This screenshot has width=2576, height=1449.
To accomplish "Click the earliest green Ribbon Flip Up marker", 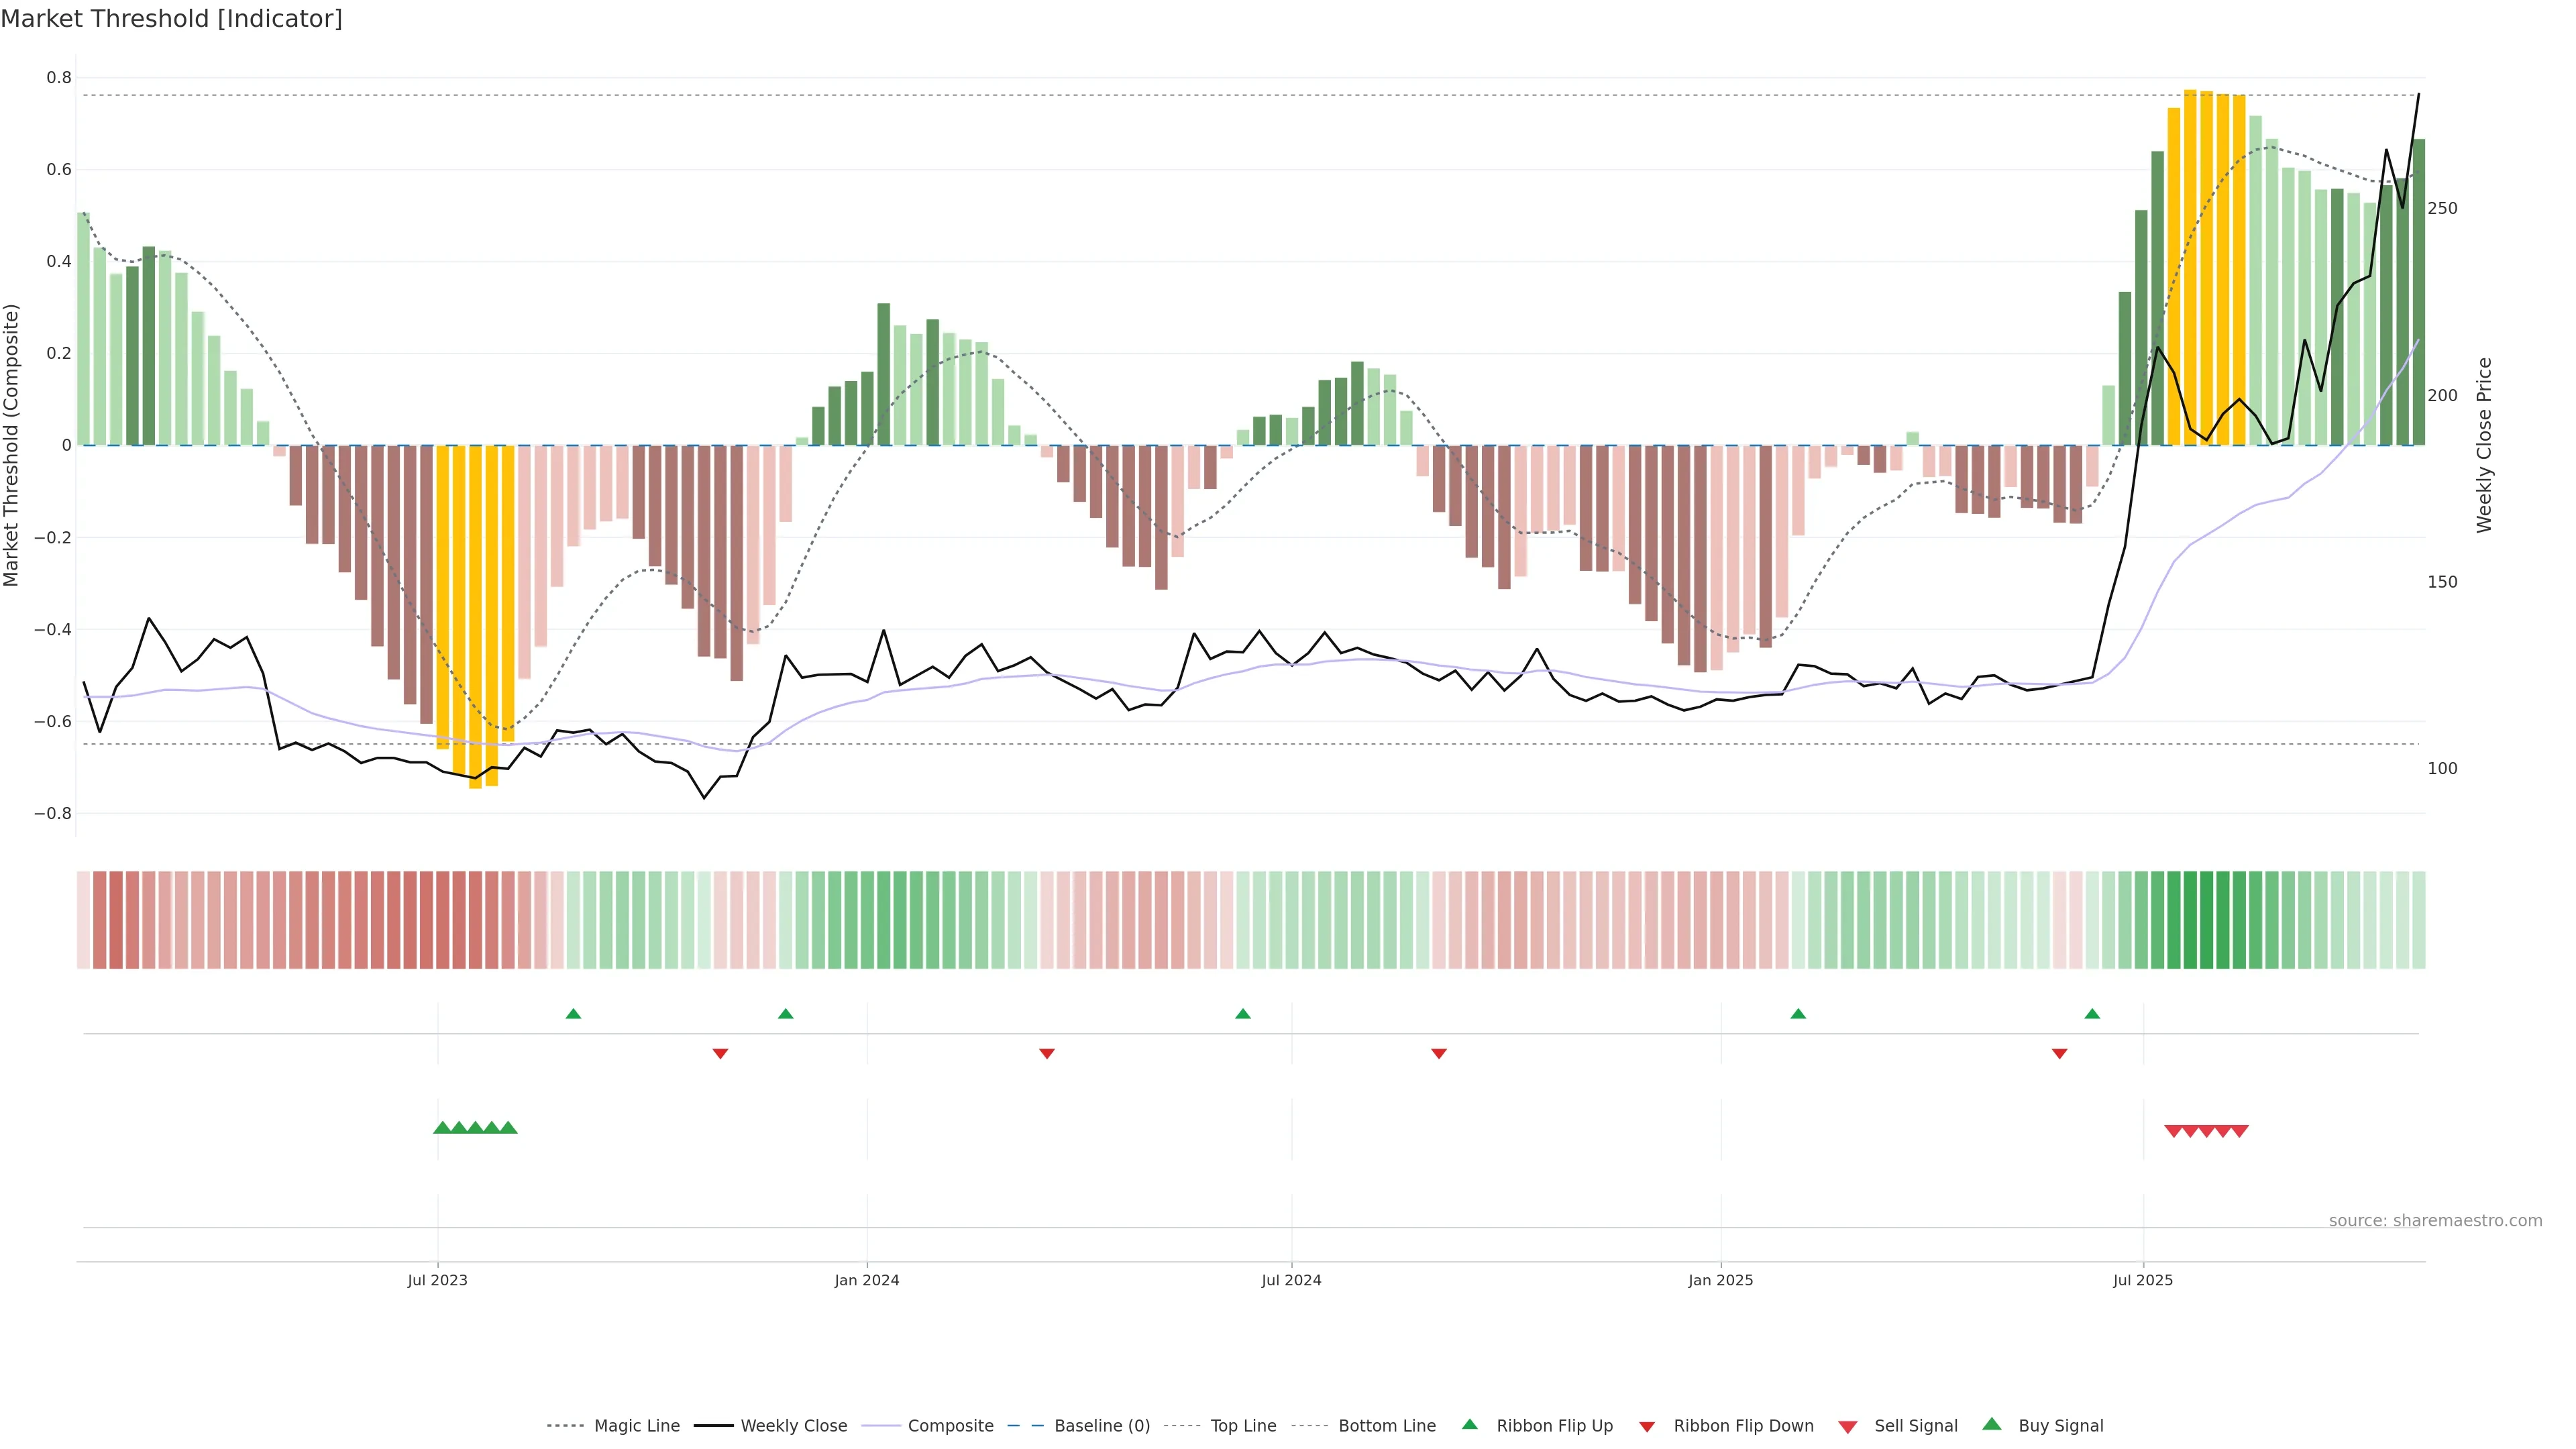I will click(x=573, y=1014).
